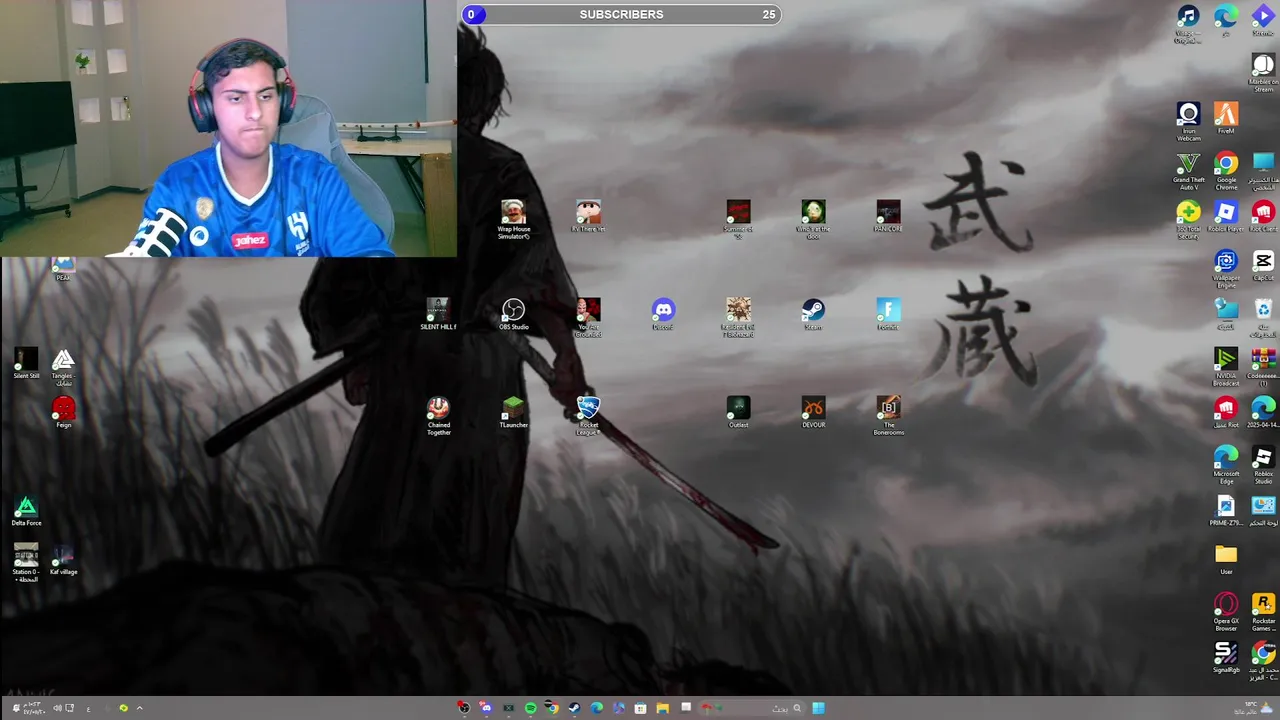
Task: Open the PRIME-Z79 file on desktop
Action: 1226,510
